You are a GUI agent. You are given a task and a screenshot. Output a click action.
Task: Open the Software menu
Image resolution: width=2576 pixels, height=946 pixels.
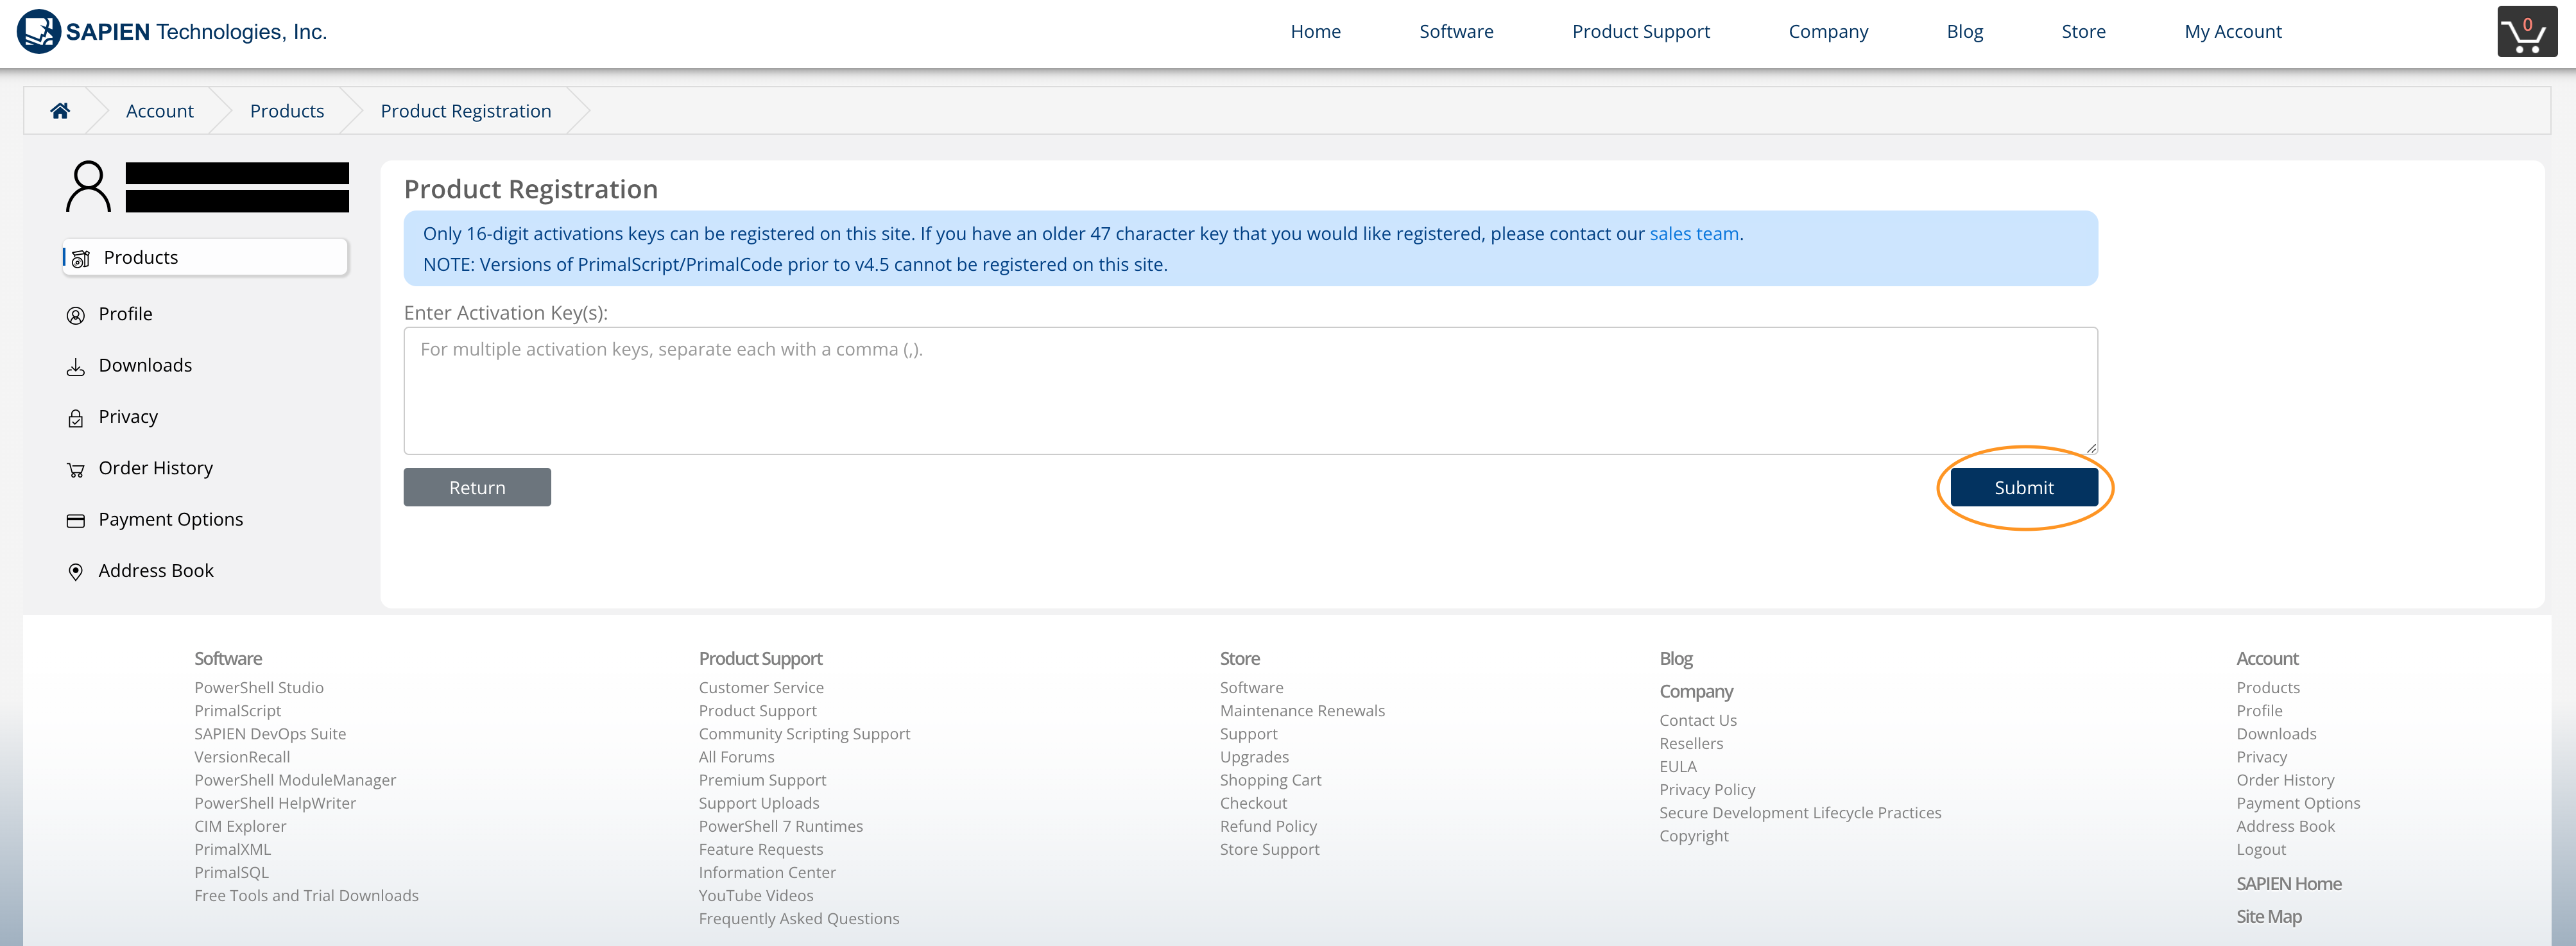pos(1456,32)
